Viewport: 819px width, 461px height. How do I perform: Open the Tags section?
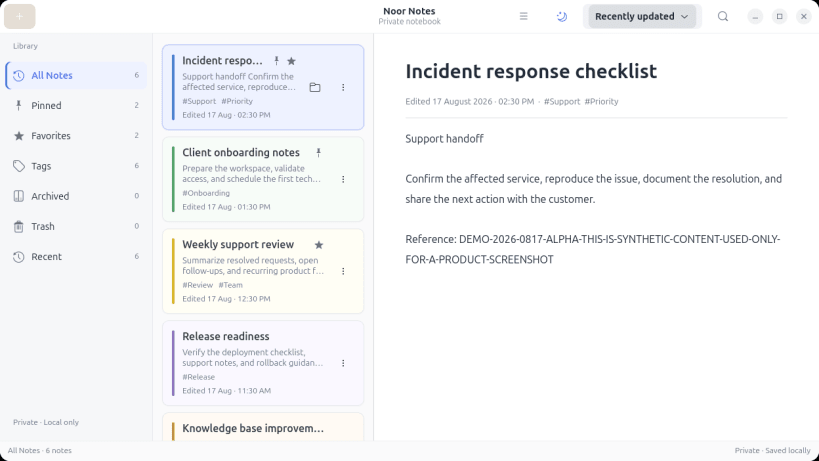[x=76, y=166]
